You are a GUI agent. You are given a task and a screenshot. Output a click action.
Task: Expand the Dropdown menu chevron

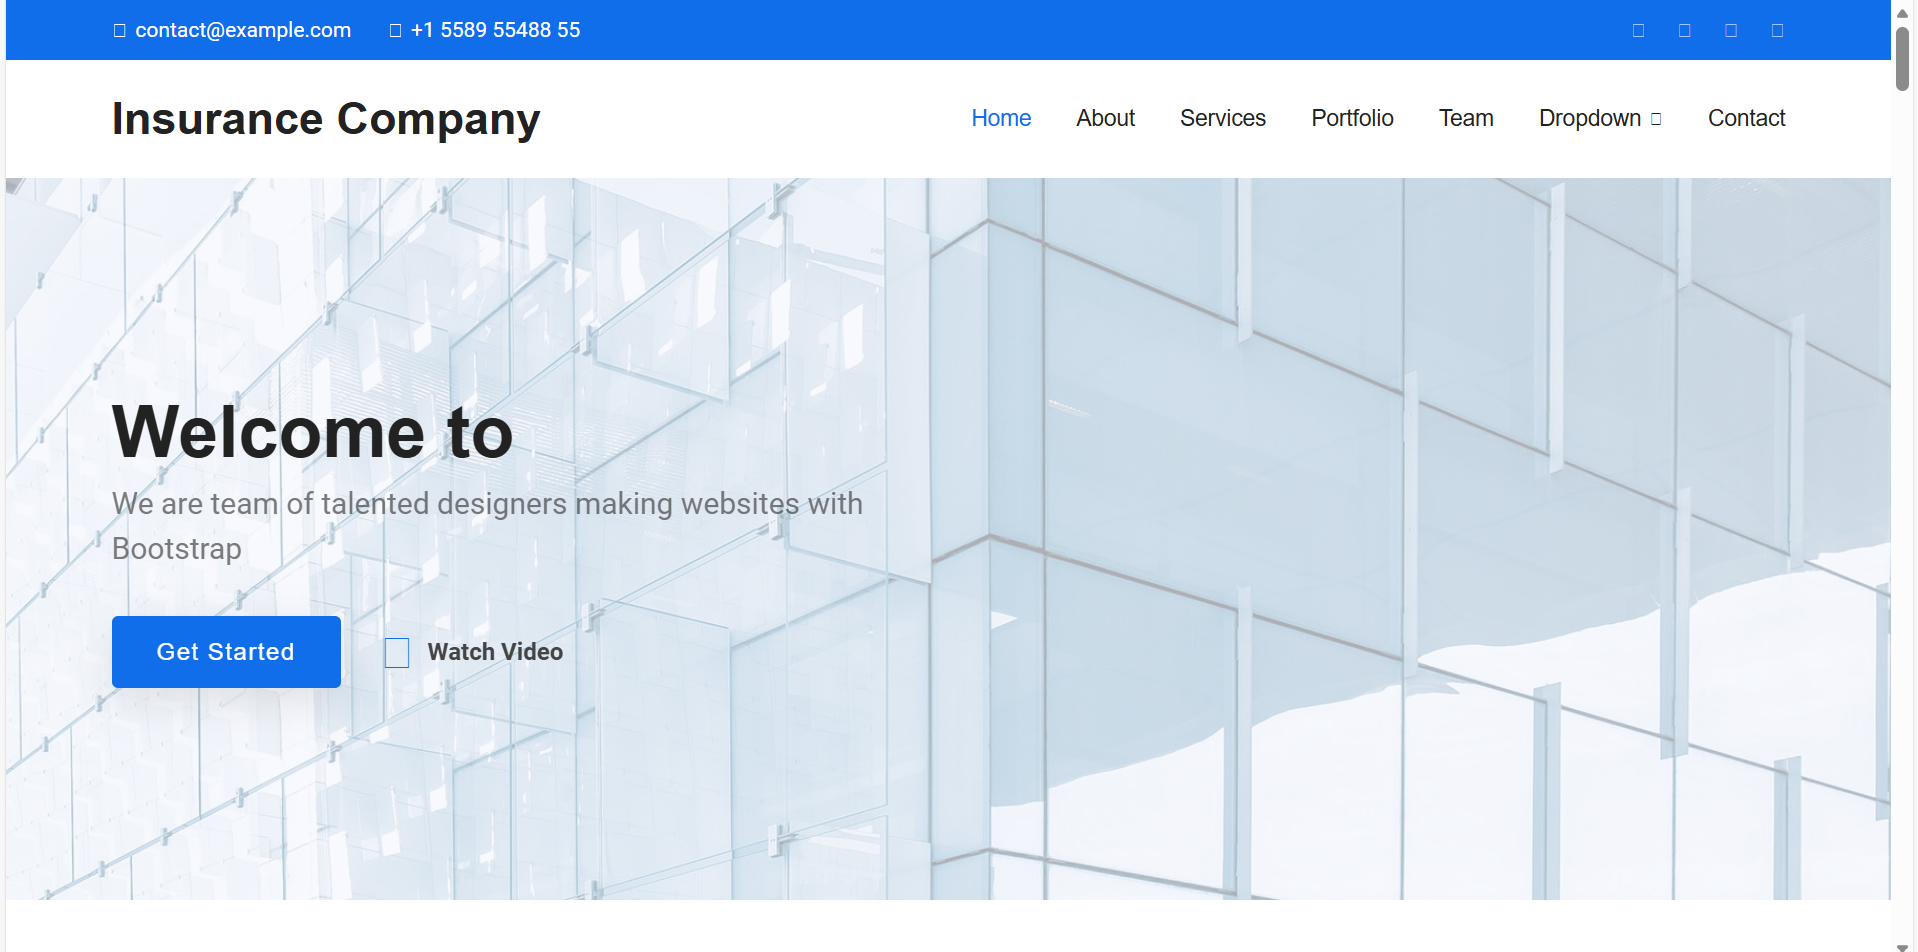(1656, 119)
